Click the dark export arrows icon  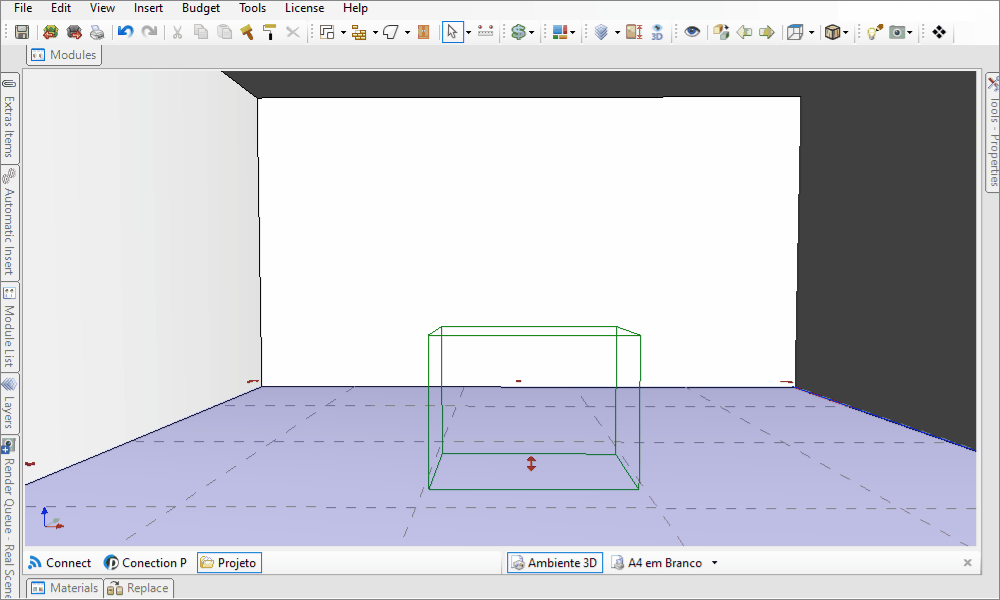(74, 32)
